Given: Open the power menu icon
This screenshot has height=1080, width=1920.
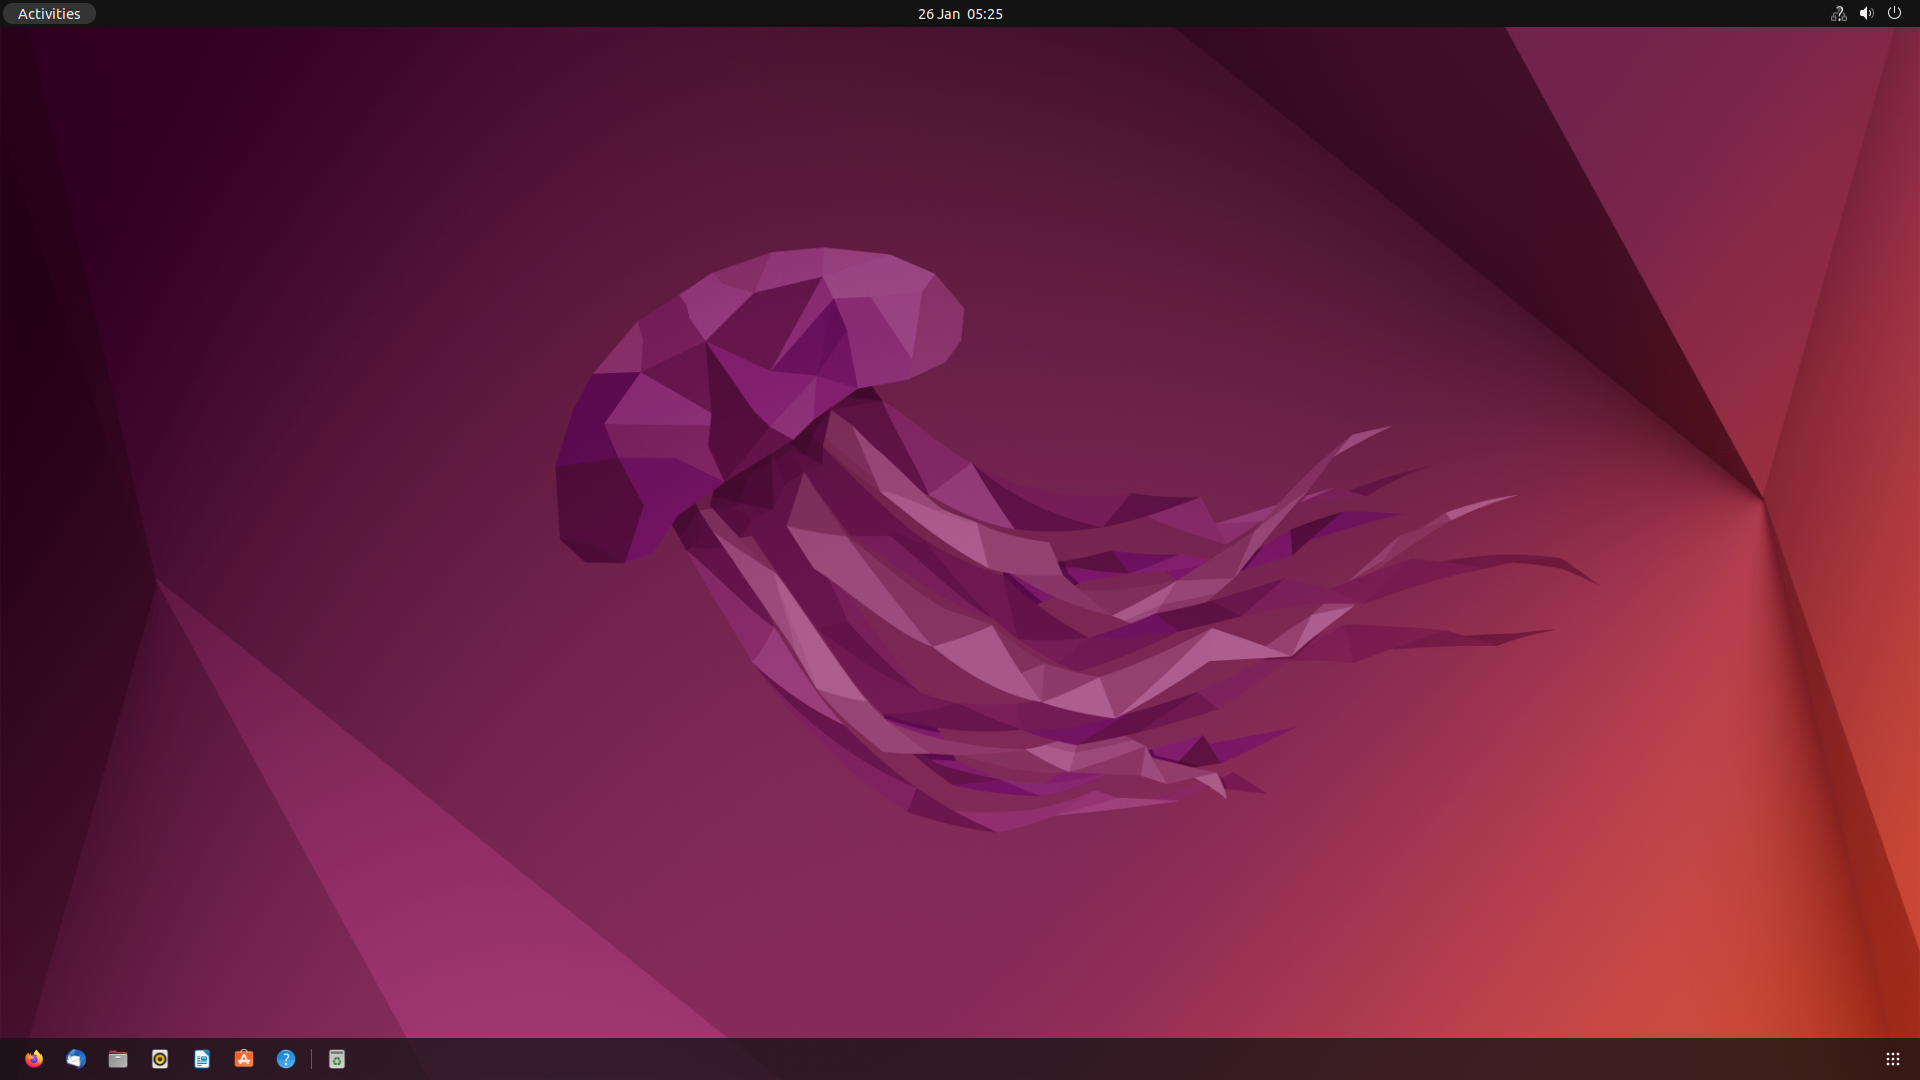Looking at the screenshot, I should click(x=1894, y=14).
